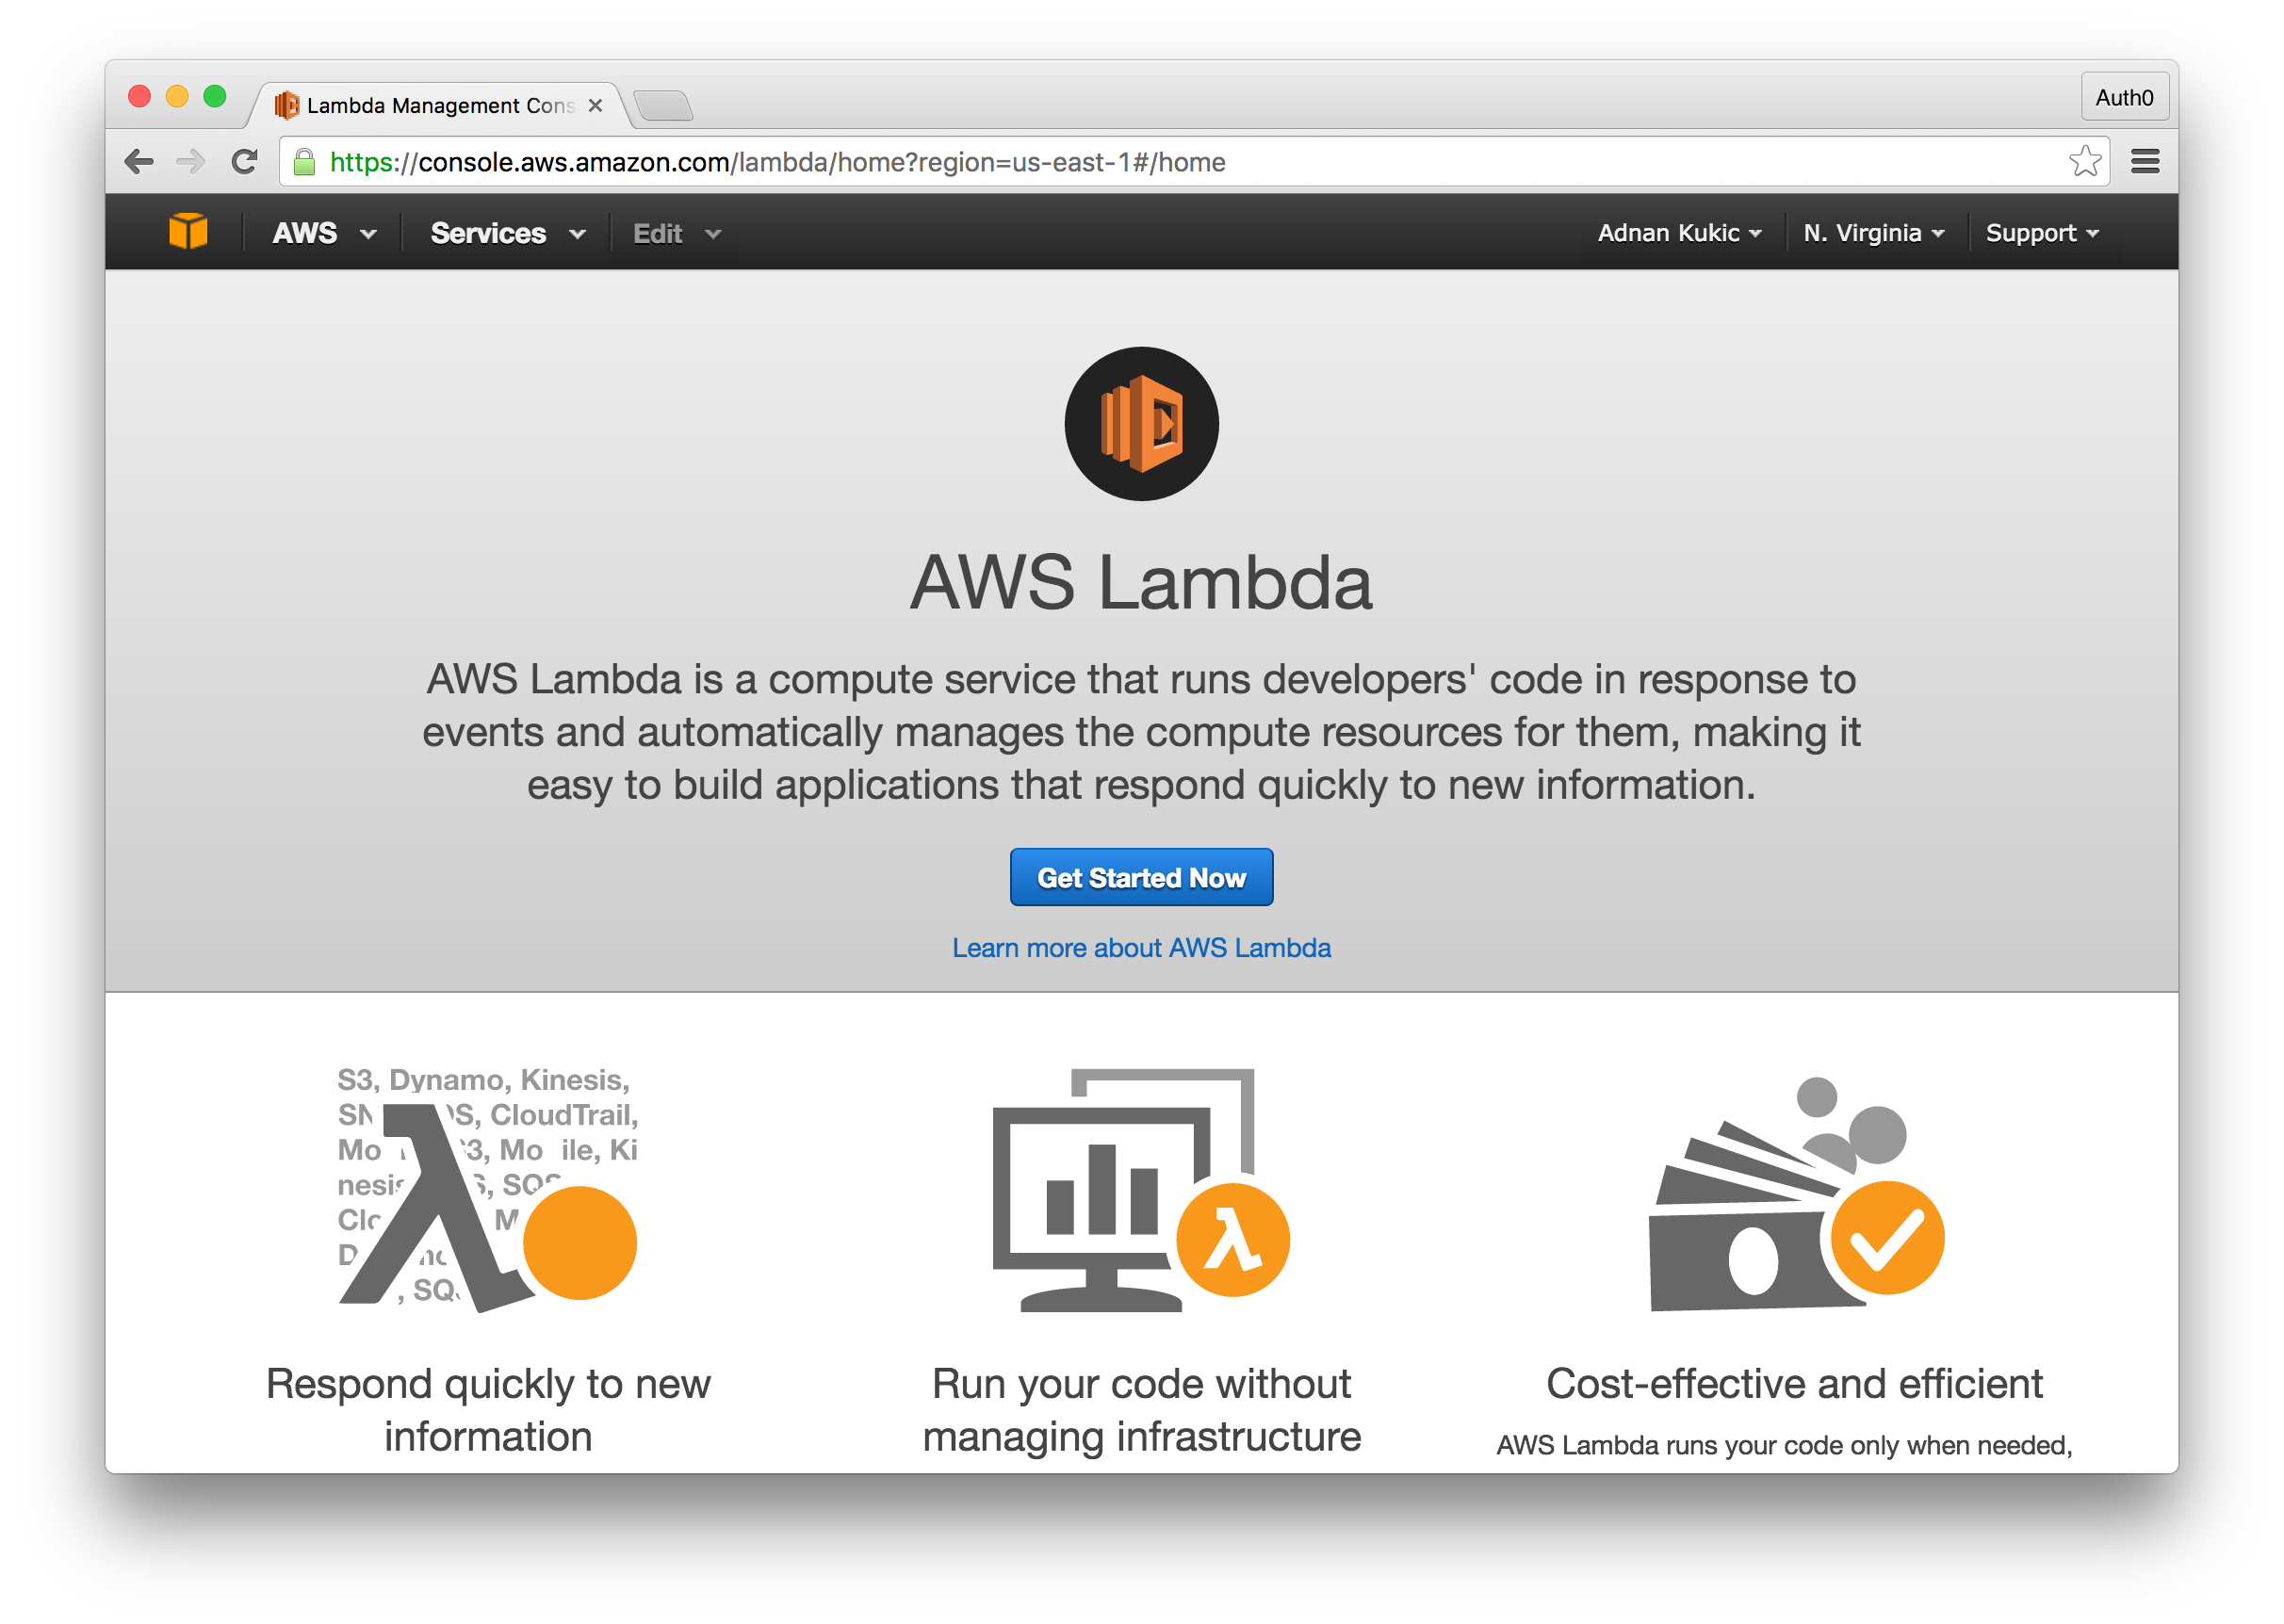Click the AWS cube logo top-left
This screenshot has width=2284, height=1624.
coord(190,232)
